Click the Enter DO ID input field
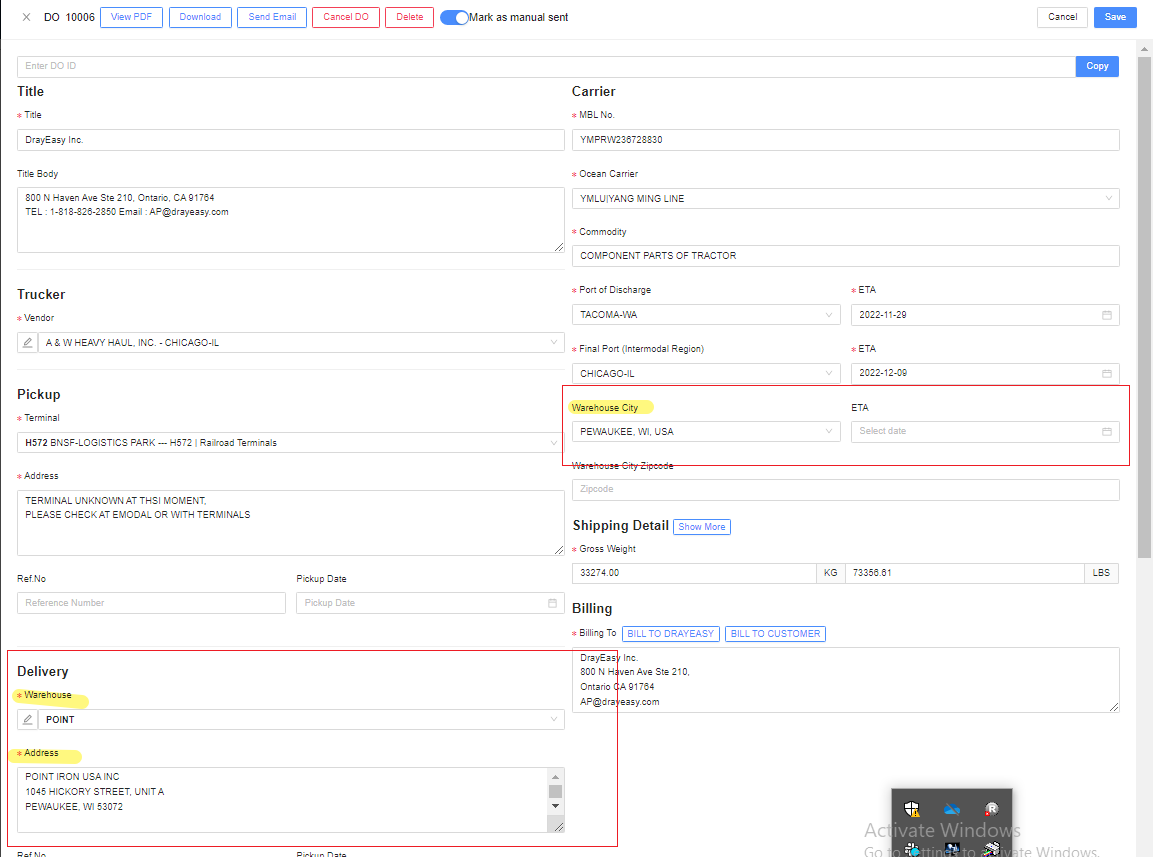 [545, 66]
